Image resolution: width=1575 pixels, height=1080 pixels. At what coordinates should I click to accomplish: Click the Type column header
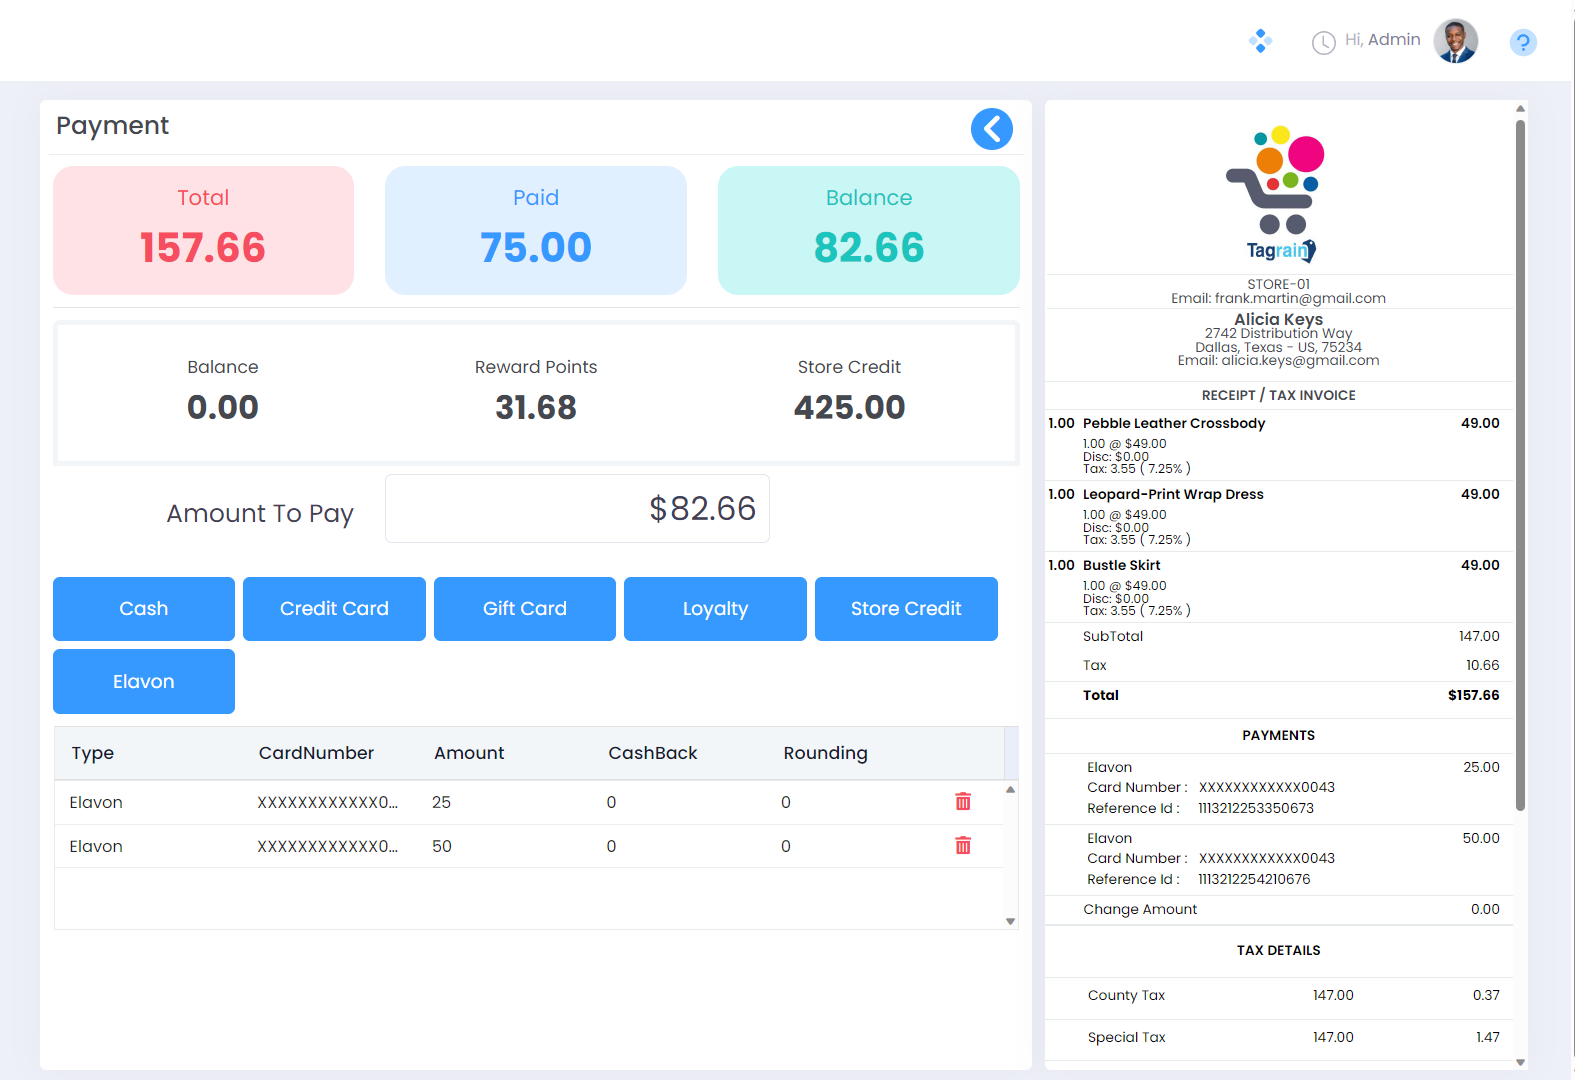[93, 753]
